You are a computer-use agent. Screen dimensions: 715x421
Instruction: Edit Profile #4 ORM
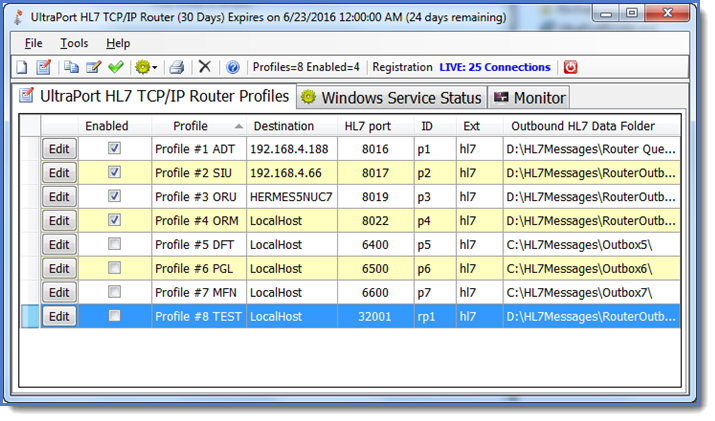coord(59,221)
